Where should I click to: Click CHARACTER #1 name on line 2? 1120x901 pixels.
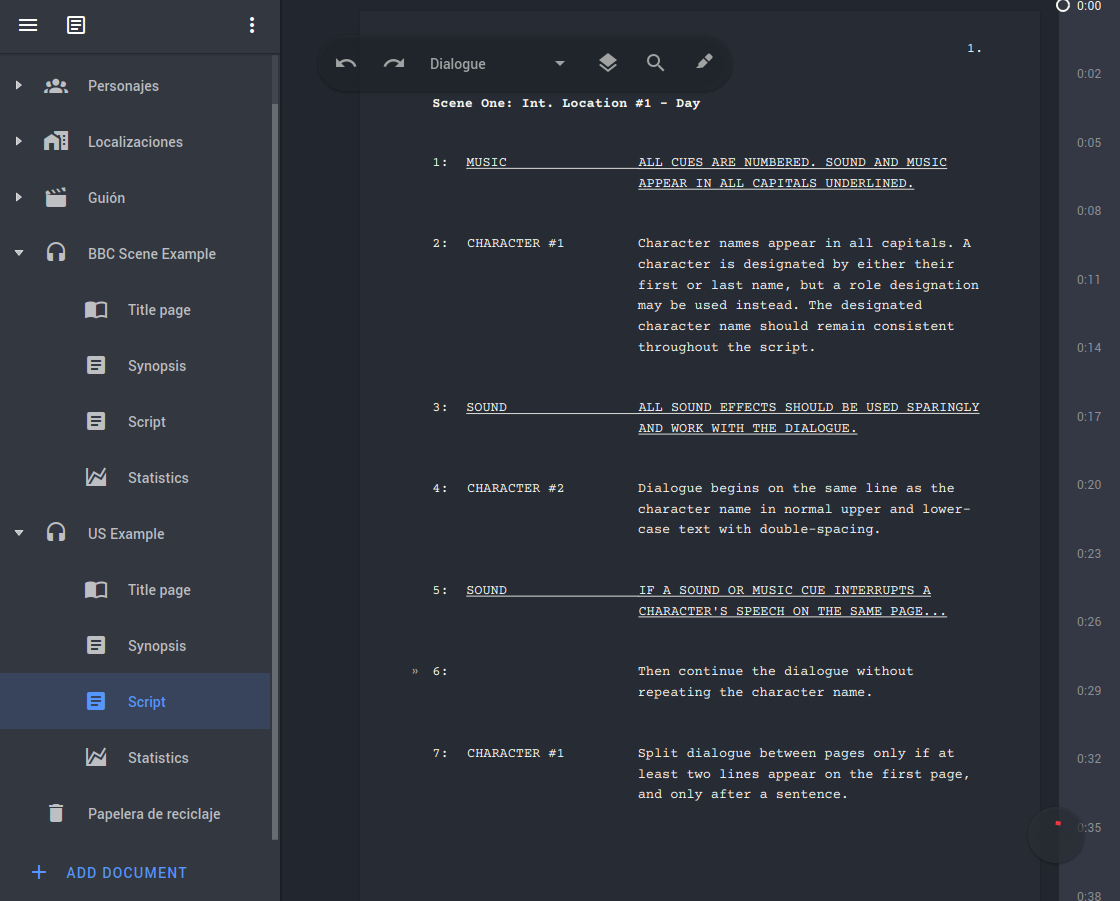tap(515, 243)
